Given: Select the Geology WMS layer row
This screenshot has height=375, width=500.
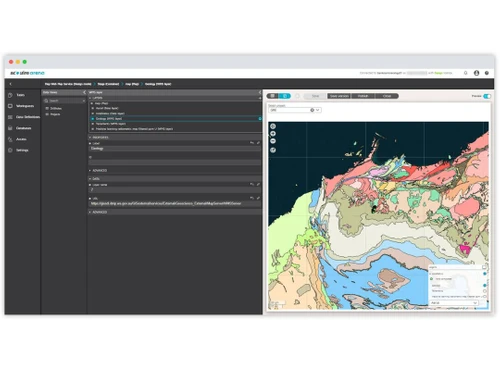Looking at the screenshot, I should click(x=175, y=119).
